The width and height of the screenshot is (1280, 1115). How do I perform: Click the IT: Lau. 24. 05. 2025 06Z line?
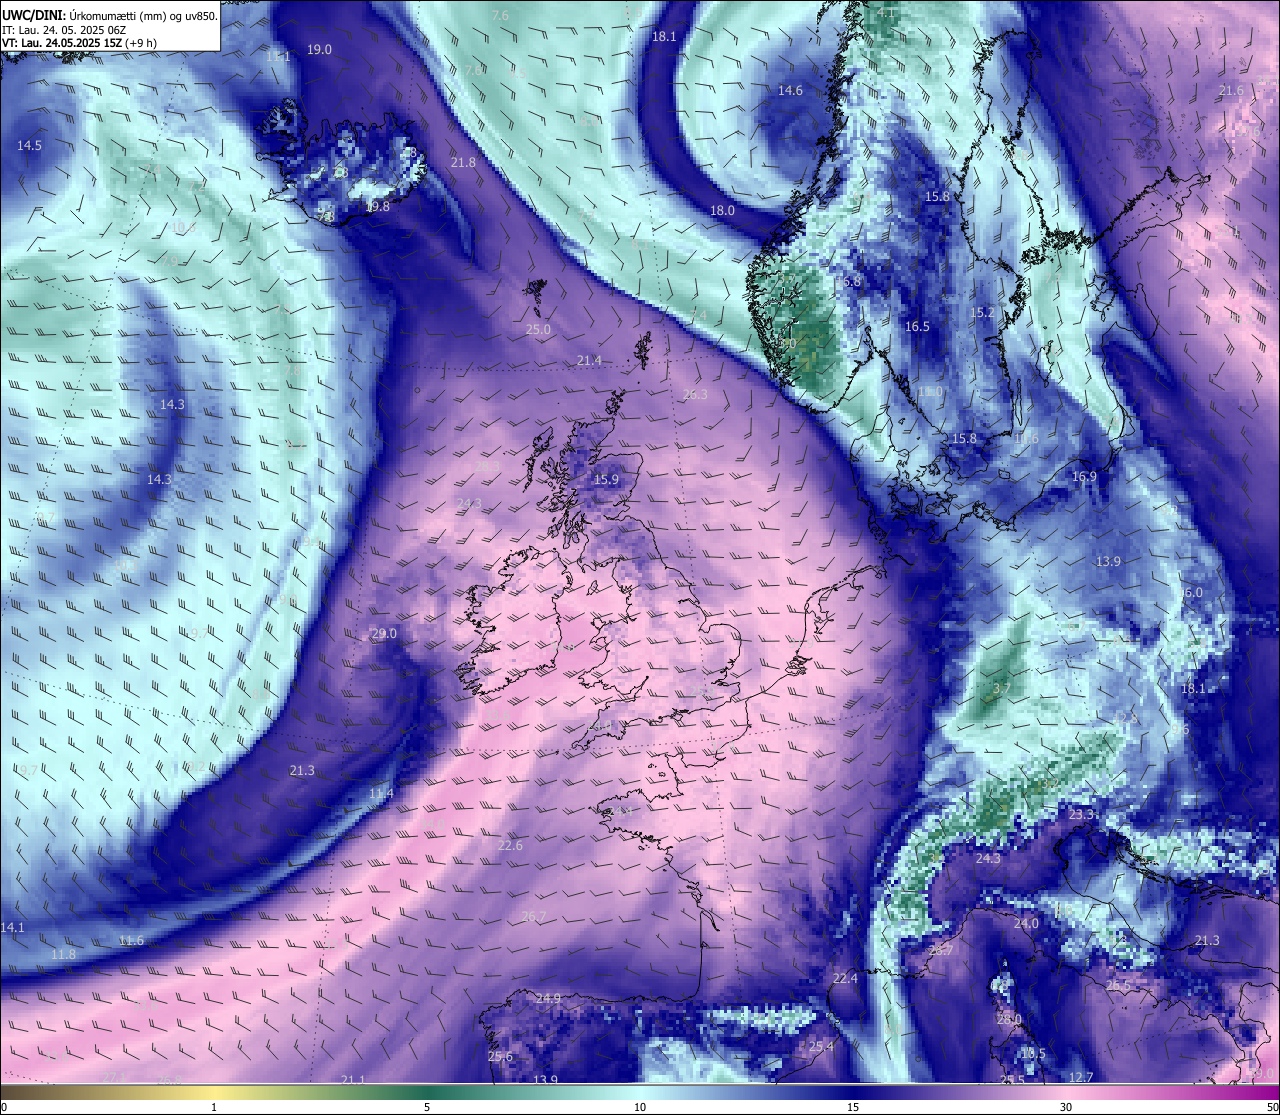click(64, 30)
